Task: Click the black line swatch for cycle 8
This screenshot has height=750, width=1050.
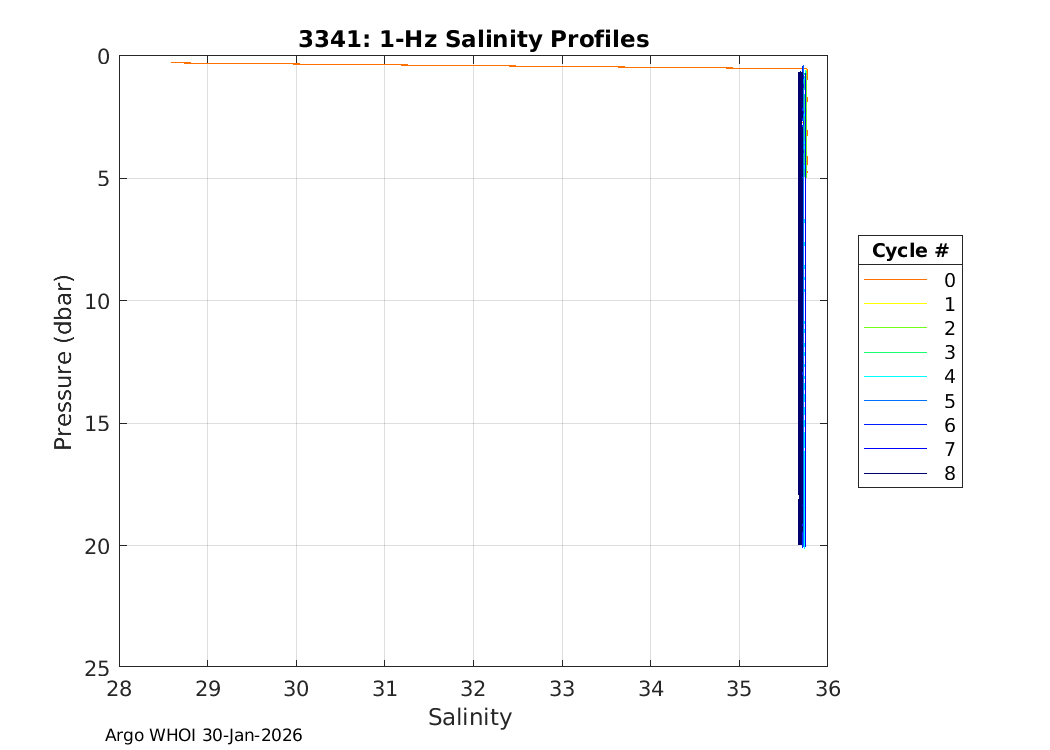Action: 895,474
